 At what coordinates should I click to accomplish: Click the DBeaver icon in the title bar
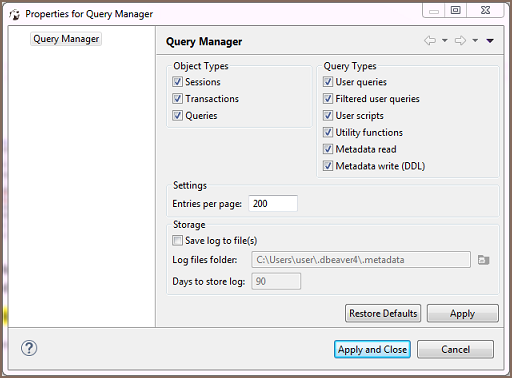tap(15, 14)
